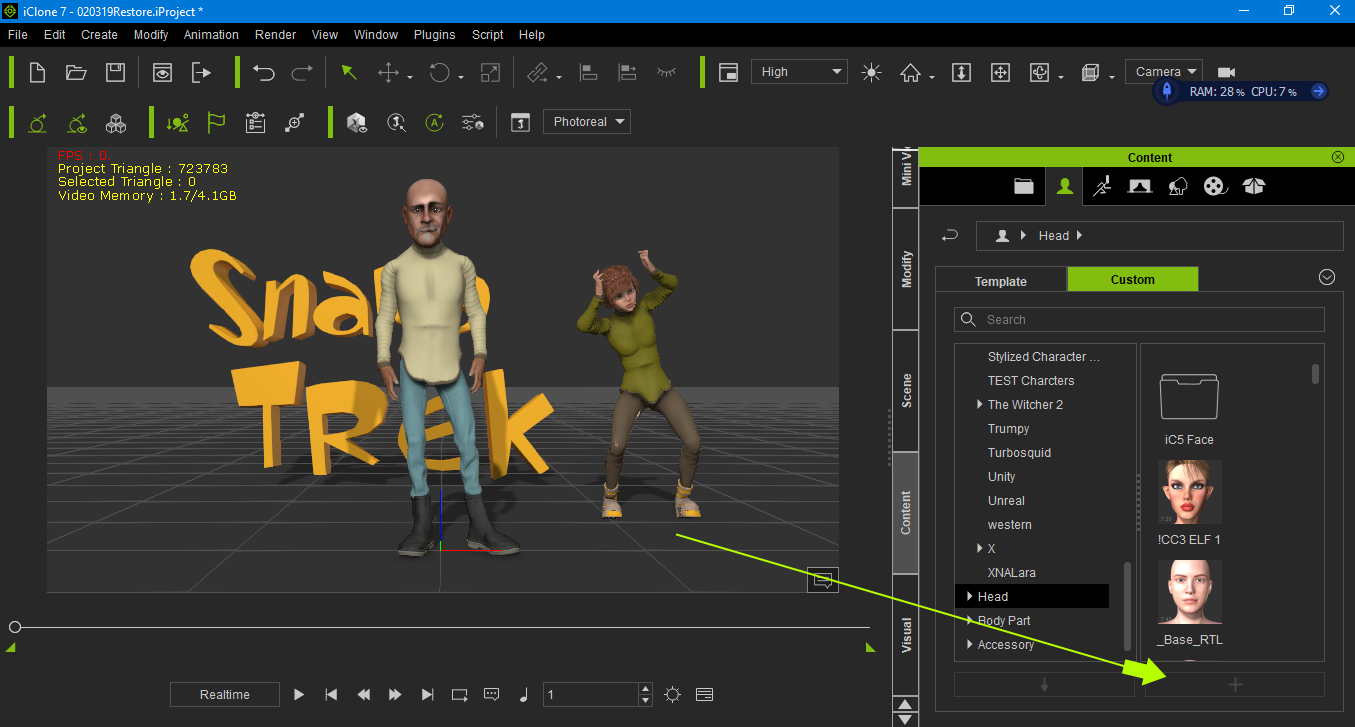
Task: Play the animation
Action: tap(299, 694)
